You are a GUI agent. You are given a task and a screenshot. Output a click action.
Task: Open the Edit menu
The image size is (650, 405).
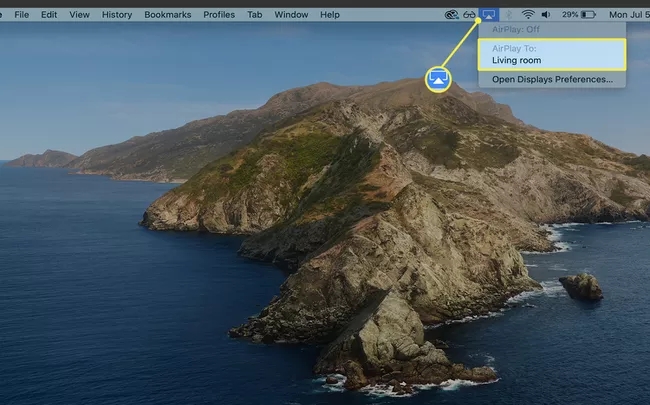(x=49, y=15)
